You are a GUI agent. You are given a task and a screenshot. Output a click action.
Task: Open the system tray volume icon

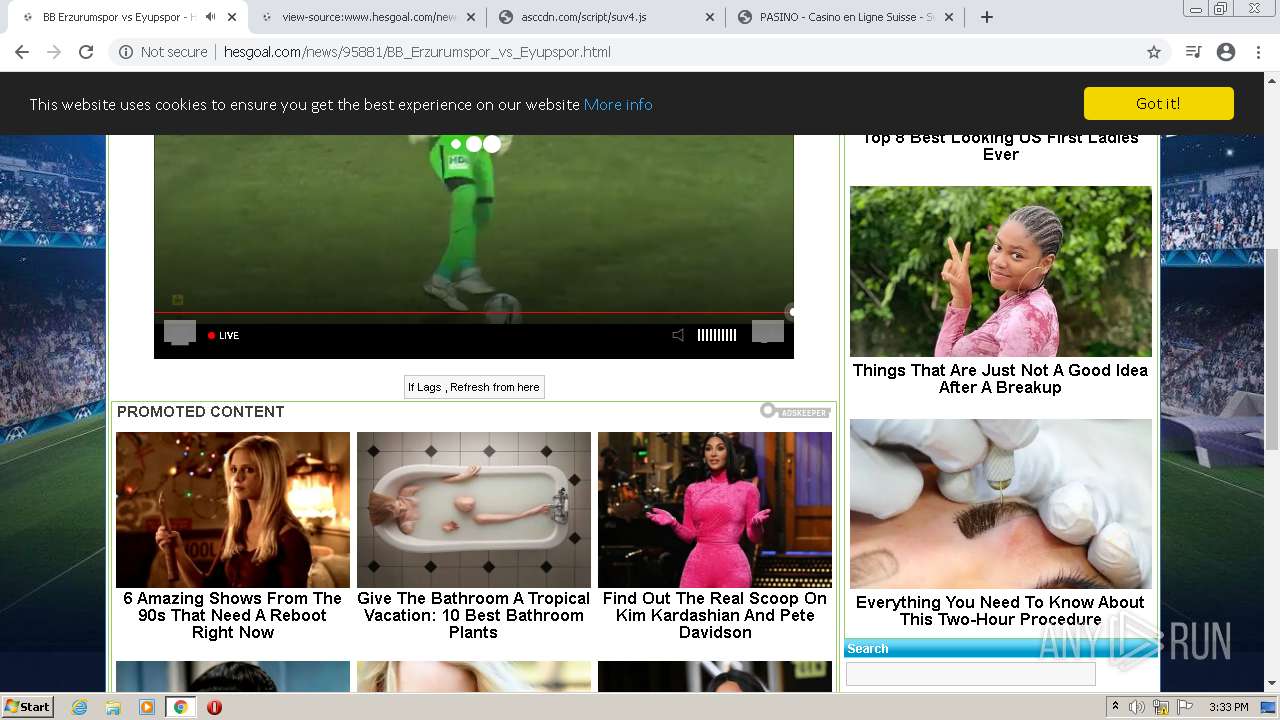click(x=1137, y=707)
